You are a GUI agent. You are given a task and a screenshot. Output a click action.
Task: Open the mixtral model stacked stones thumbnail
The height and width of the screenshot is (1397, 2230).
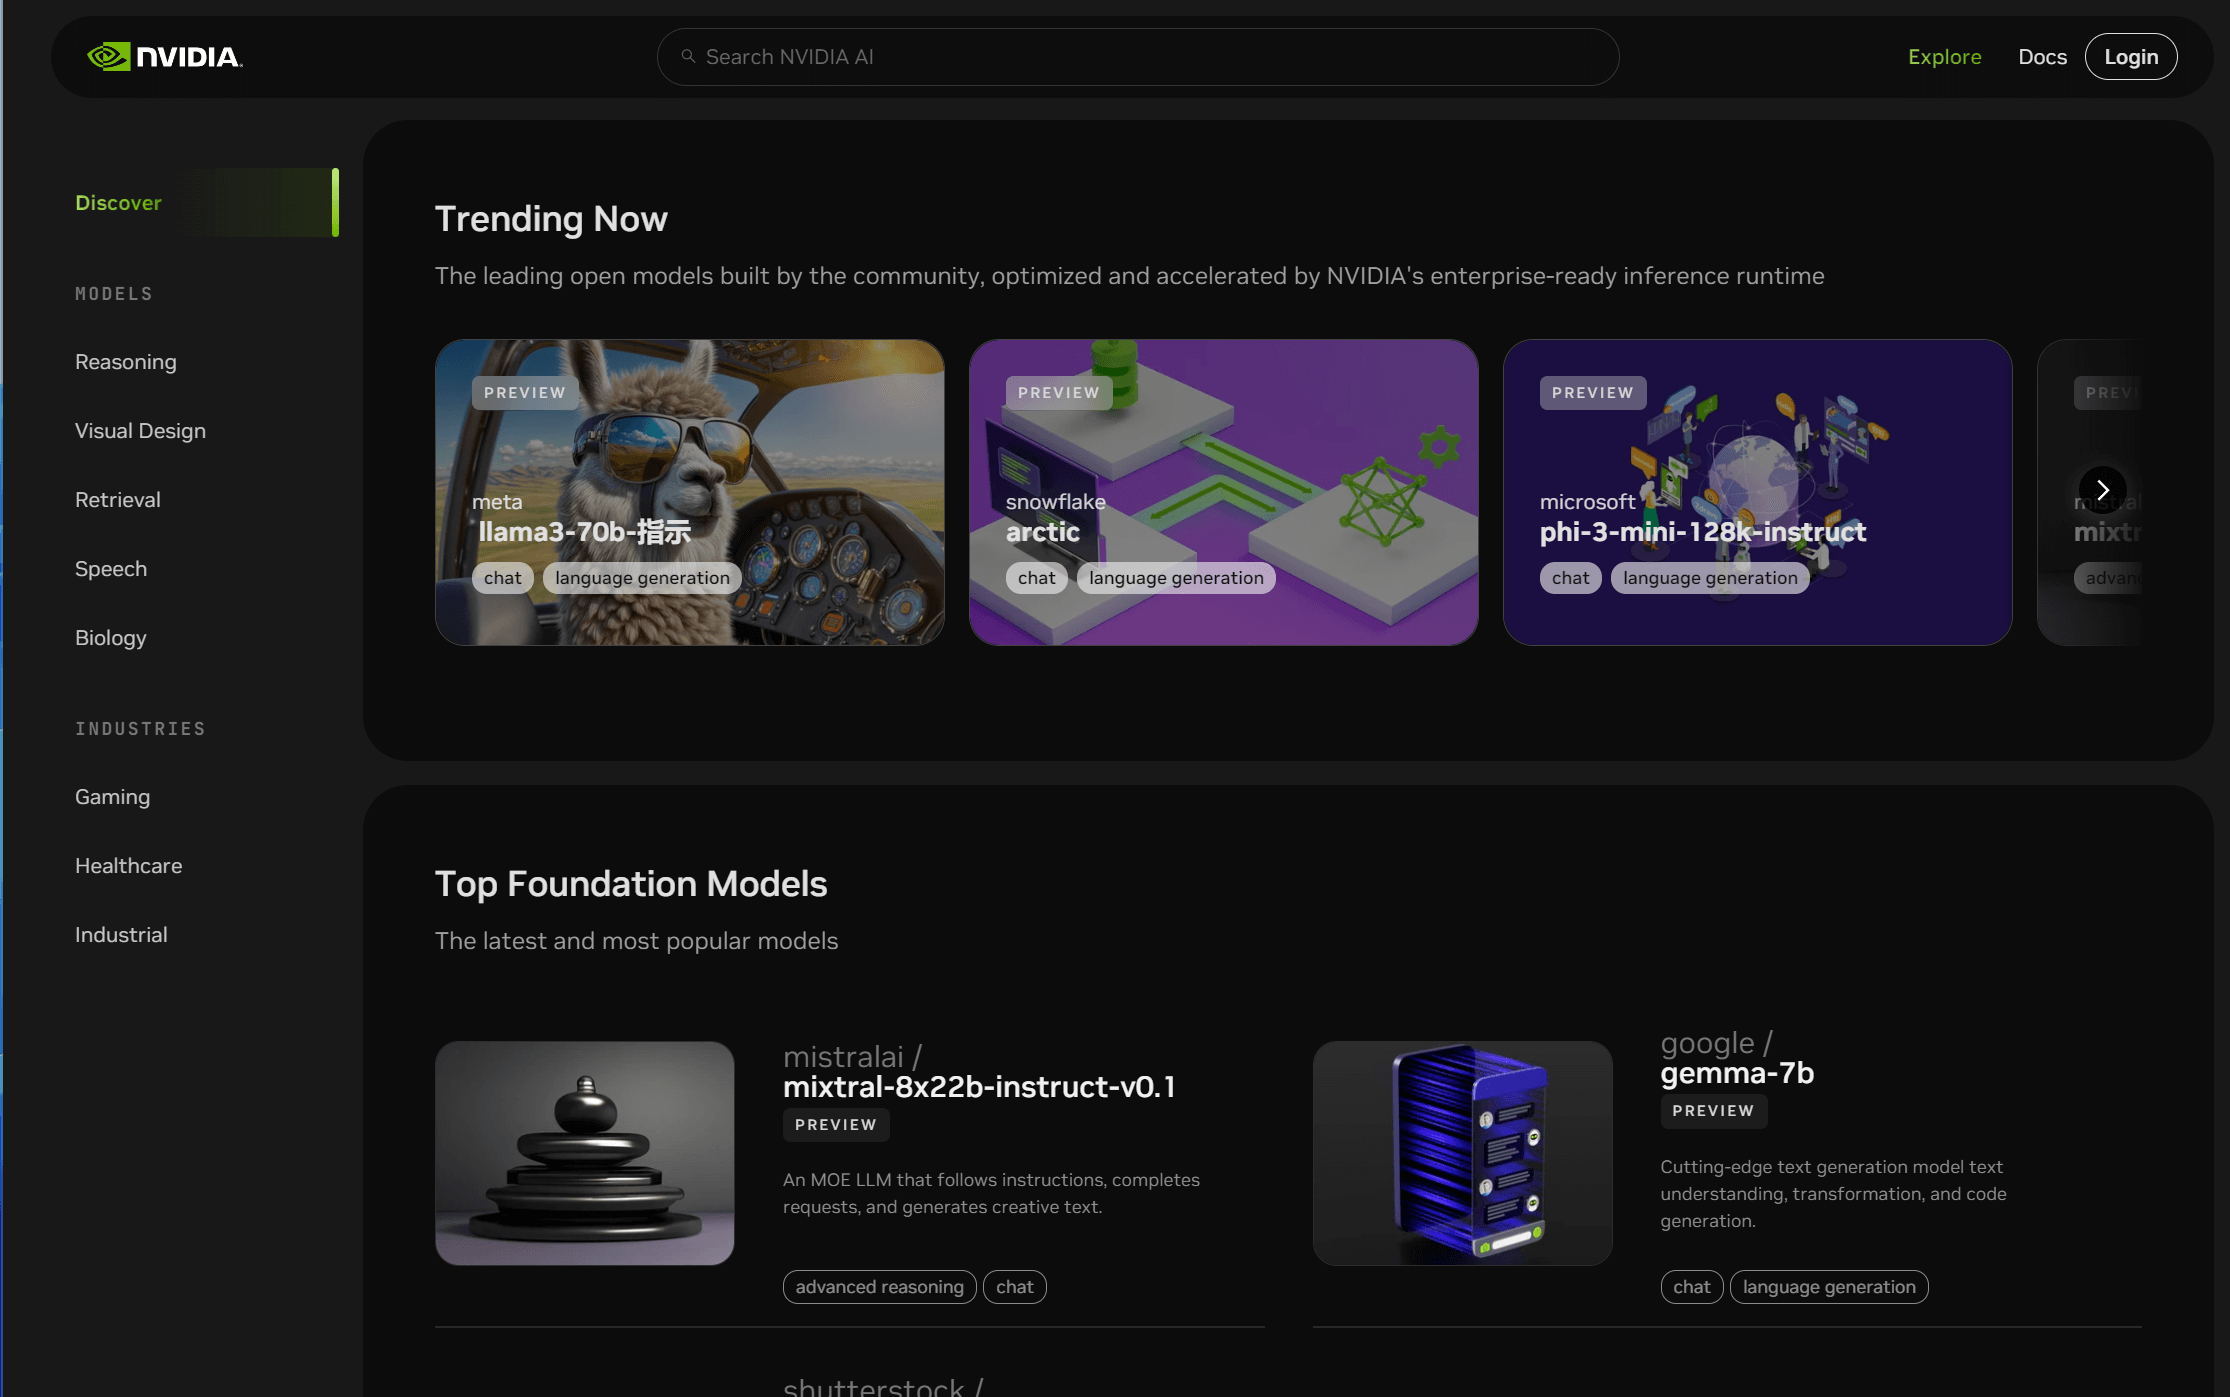[x=585, y=1153]
